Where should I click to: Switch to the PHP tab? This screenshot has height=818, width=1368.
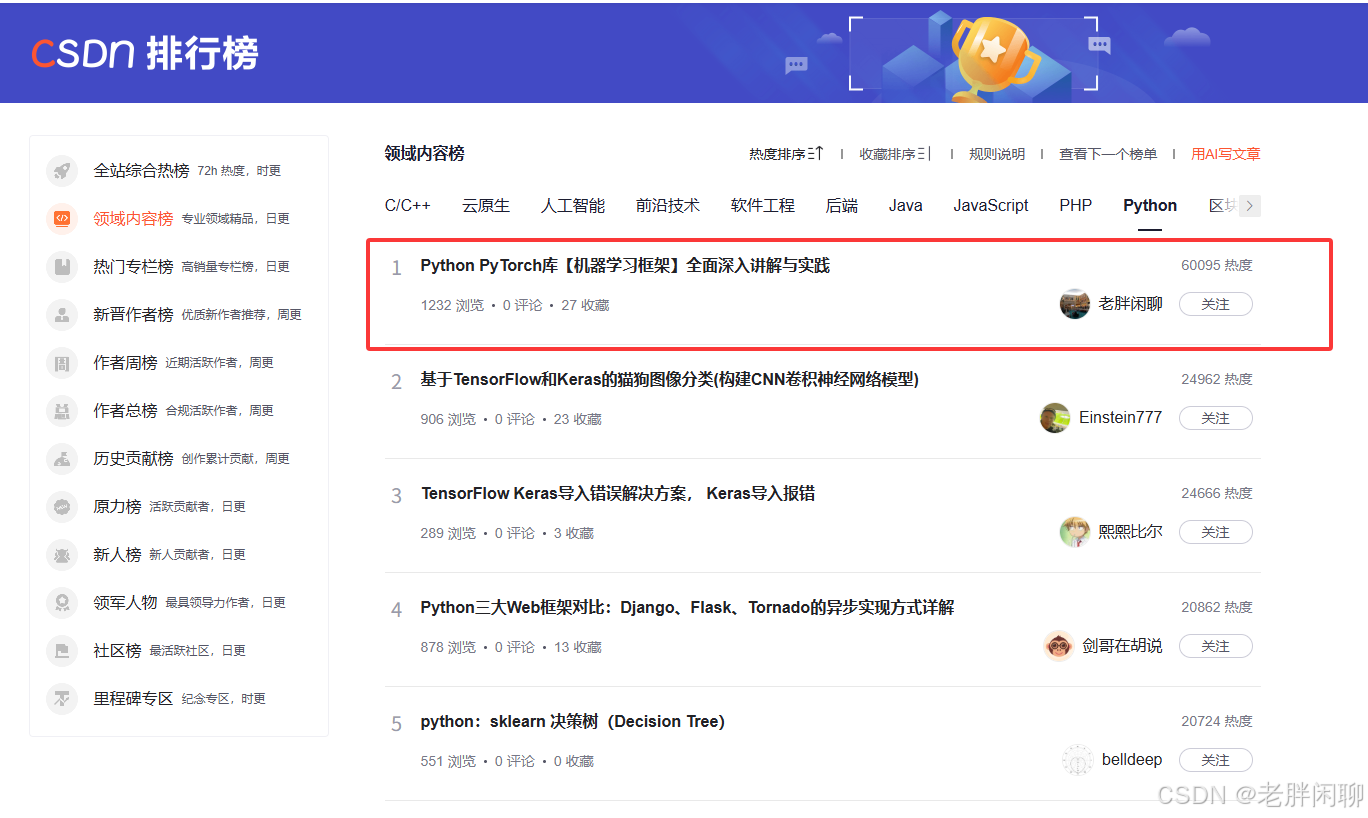[x=1076, y=205]
